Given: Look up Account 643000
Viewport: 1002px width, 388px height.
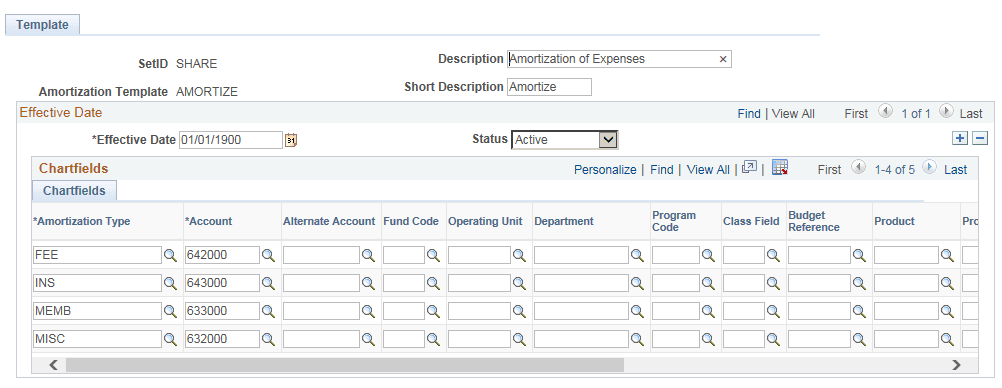Looking at the screenshot, I should (268, 283).
